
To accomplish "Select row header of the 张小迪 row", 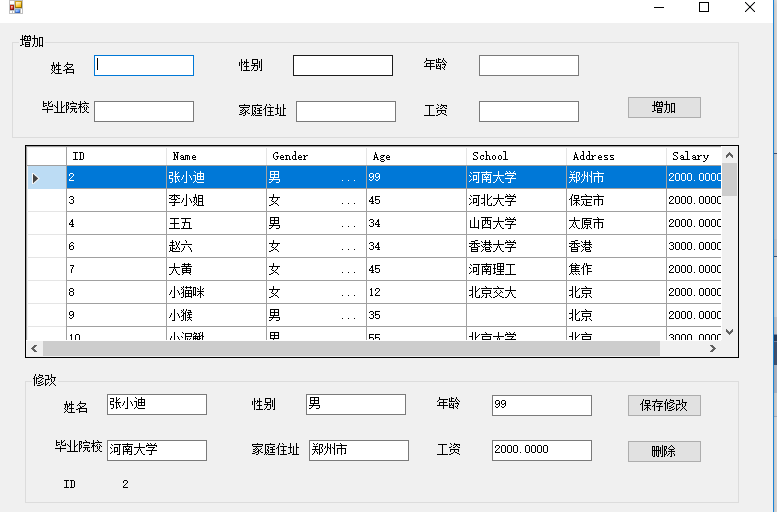I will tap(47, 177).
